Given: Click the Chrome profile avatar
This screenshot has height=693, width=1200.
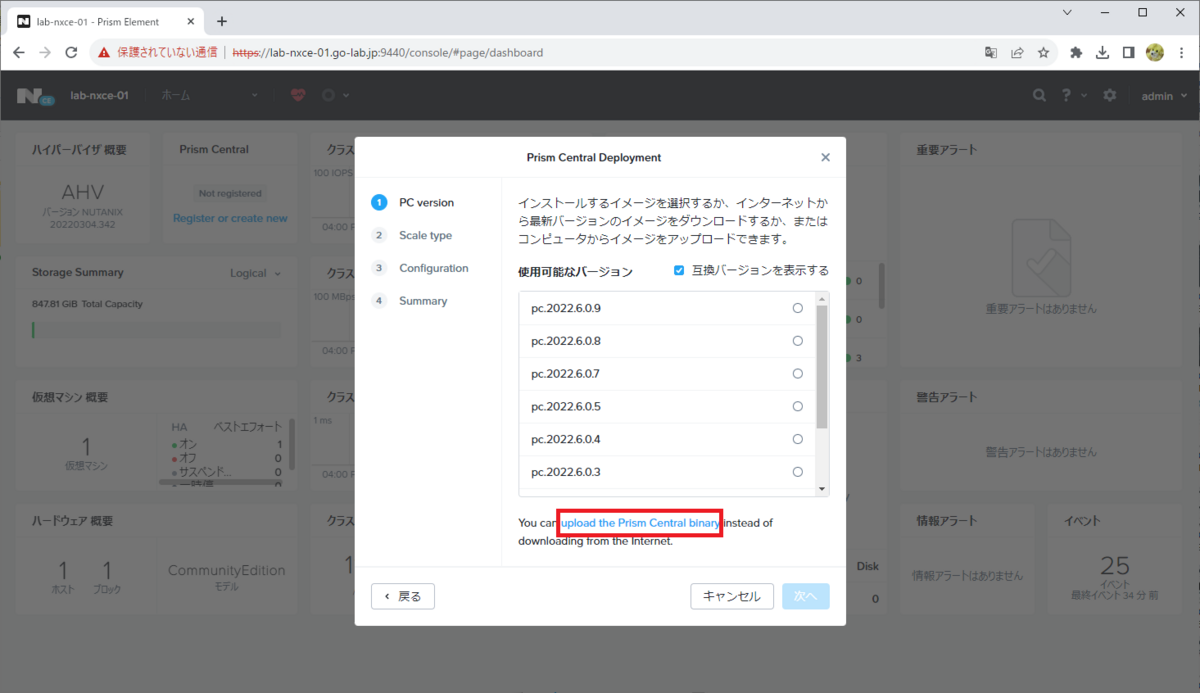Looking at the screenshot, I should point(1154,52).
